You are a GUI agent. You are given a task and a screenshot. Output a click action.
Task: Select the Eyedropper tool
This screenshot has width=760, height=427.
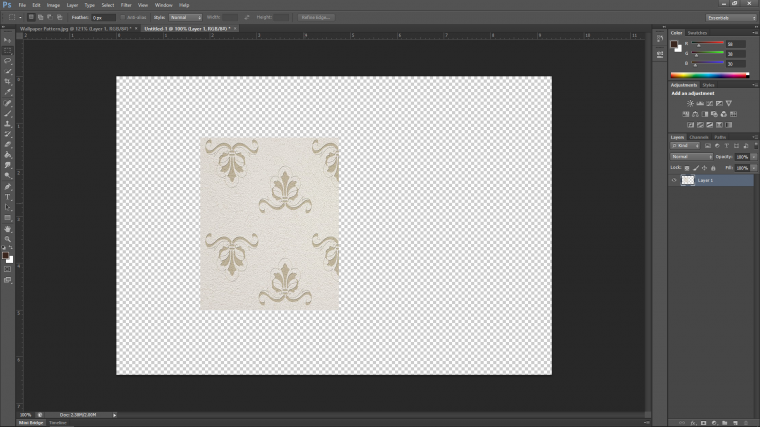[7, 92]
